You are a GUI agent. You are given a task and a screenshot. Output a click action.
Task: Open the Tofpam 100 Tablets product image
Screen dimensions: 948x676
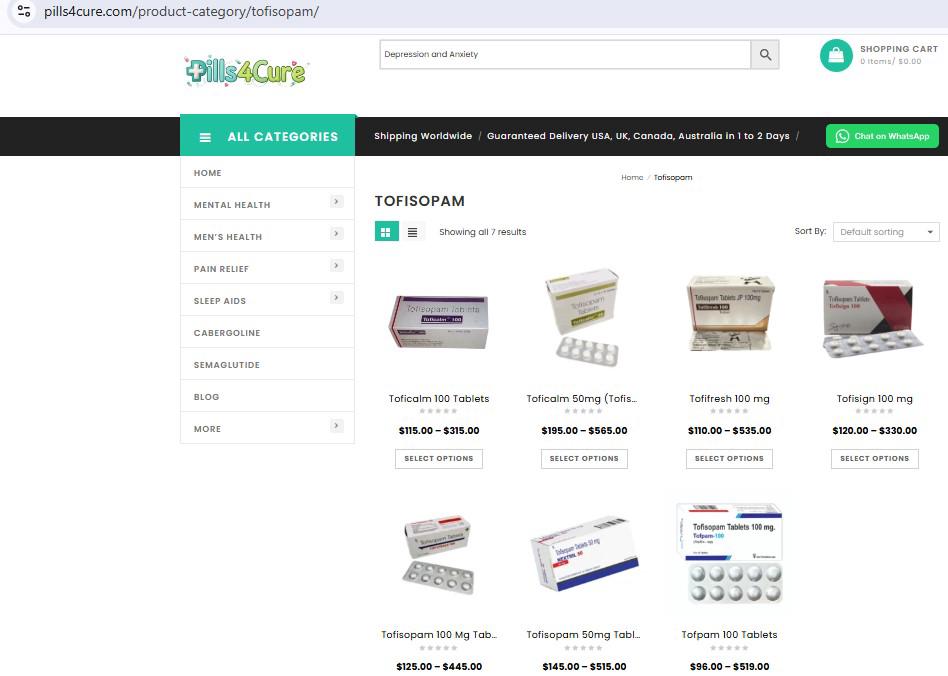pyautogui.click(x=729, y=553)
